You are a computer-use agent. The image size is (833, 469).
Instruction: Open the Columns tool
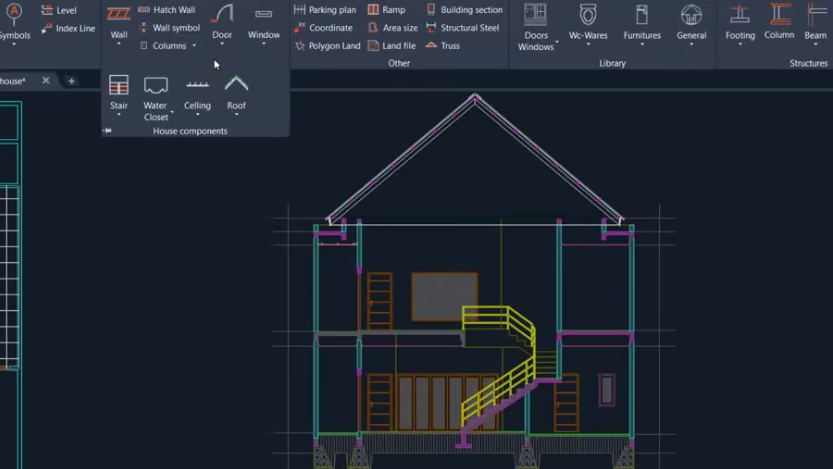coord(164,46)
